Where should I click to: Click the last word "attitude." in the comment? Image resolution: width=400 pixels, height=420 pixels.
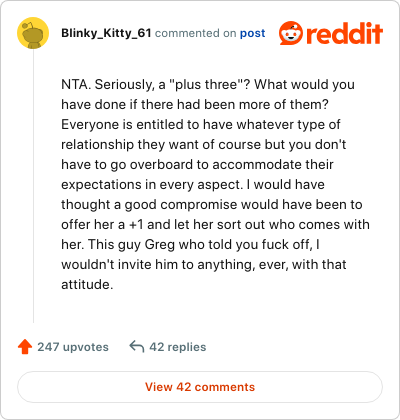[87, 284]
